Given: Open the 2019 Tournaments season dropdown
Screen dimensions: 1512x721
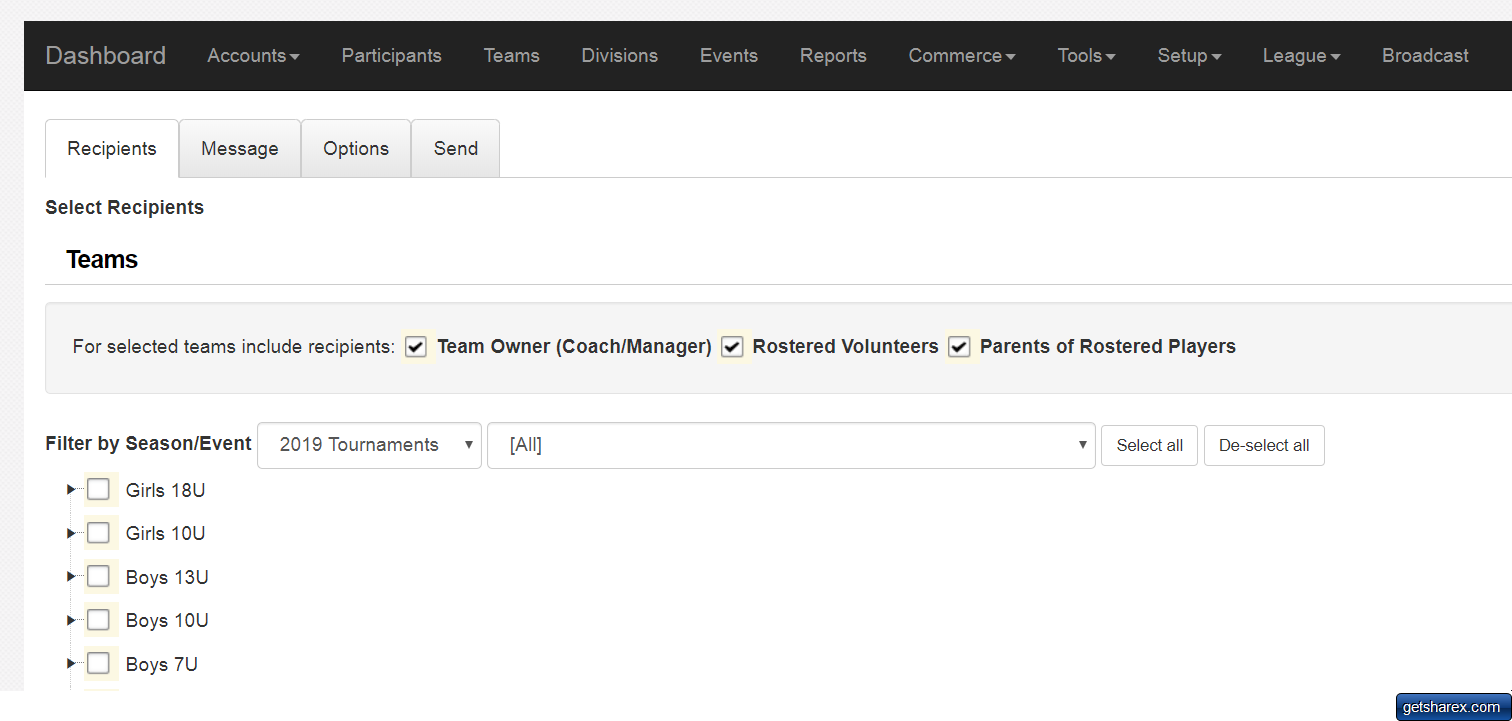Looking at the screenshot, I should (369, 445).
